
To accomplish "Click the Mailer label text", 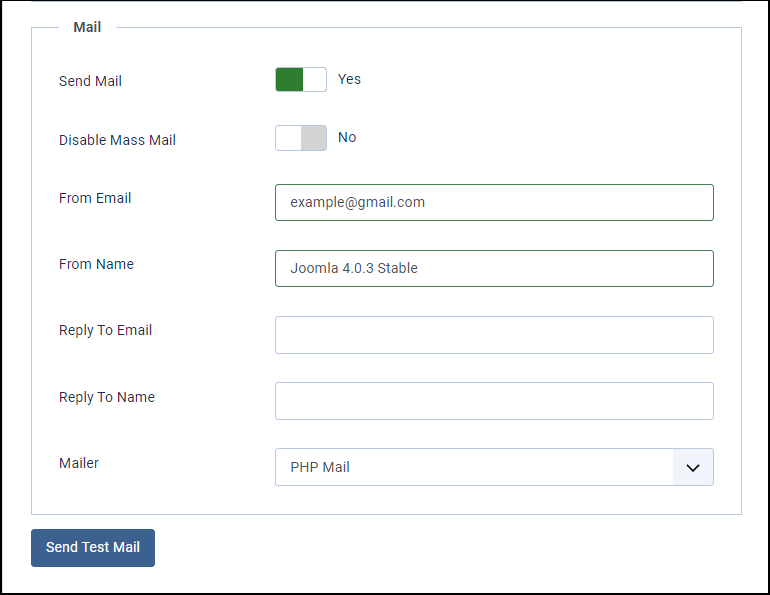I will [79, 463].
